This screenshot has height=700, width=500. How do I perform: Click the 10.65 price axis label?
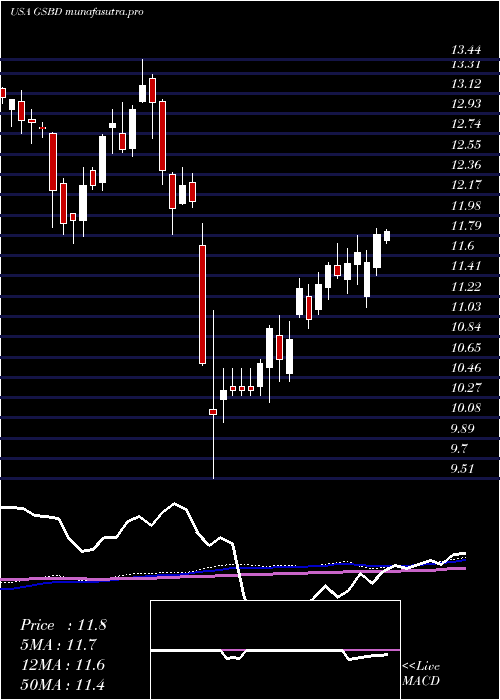(467, 347)
